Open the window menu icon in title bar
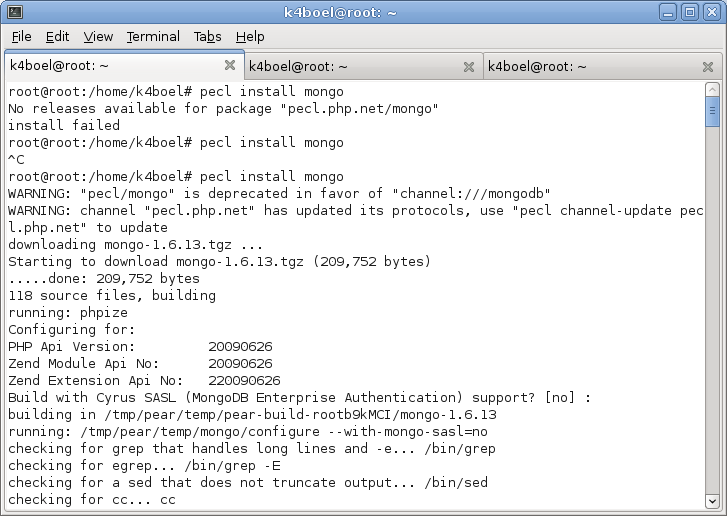Viewport: 727px width, 516px height. click(x=13, y=12)
